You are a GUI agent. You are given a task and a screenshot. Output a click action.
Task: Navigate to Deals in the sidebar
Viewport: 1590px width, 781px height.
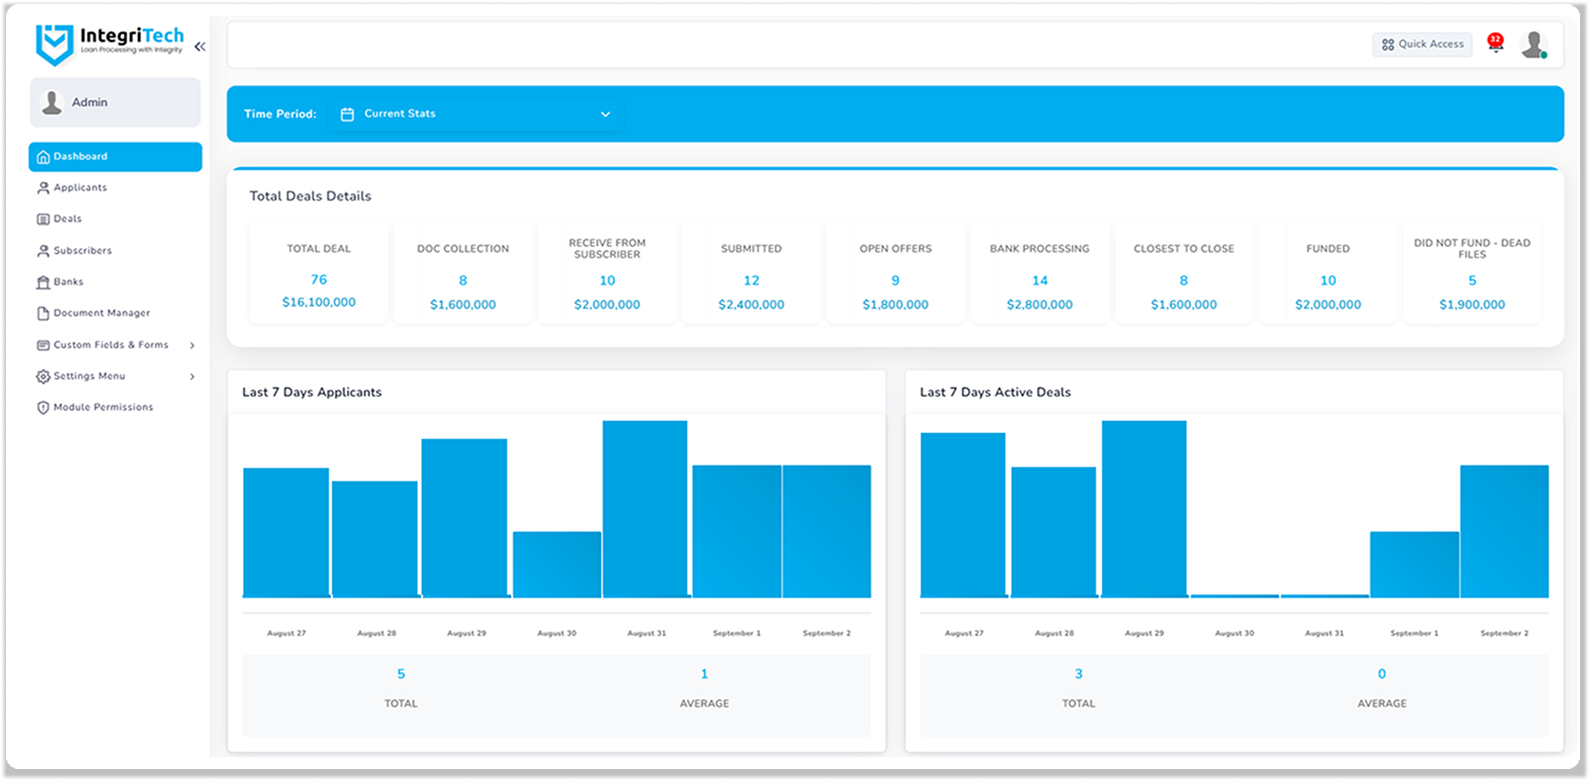point(68,219)
